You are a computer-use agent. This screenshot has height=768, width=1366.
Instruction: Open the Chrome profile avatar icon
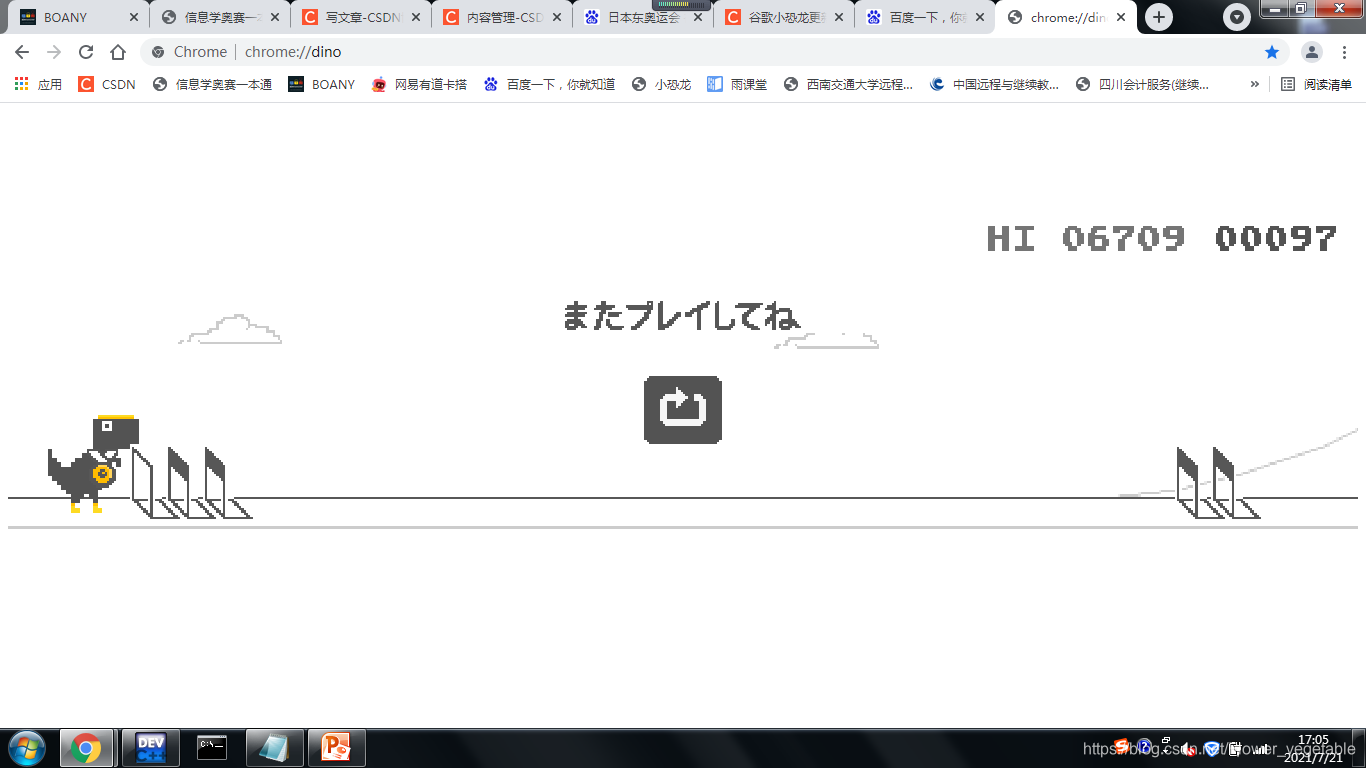[1312, 52]
